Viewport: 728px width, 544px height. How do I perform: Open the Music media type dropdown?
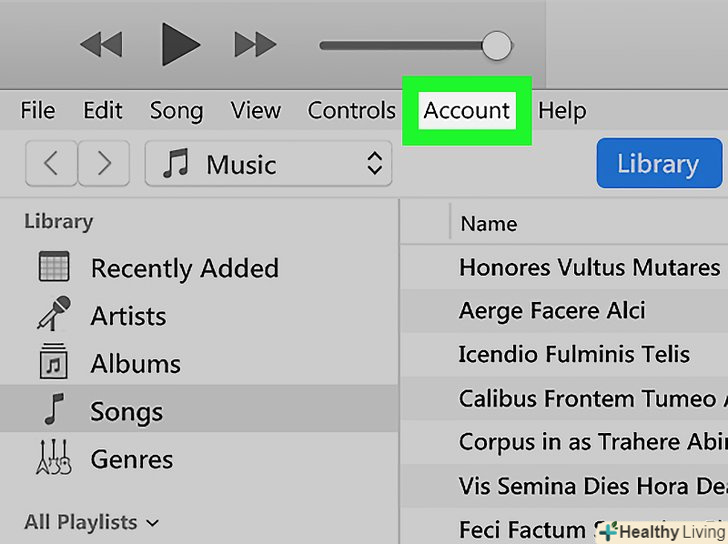pos(268,164)
